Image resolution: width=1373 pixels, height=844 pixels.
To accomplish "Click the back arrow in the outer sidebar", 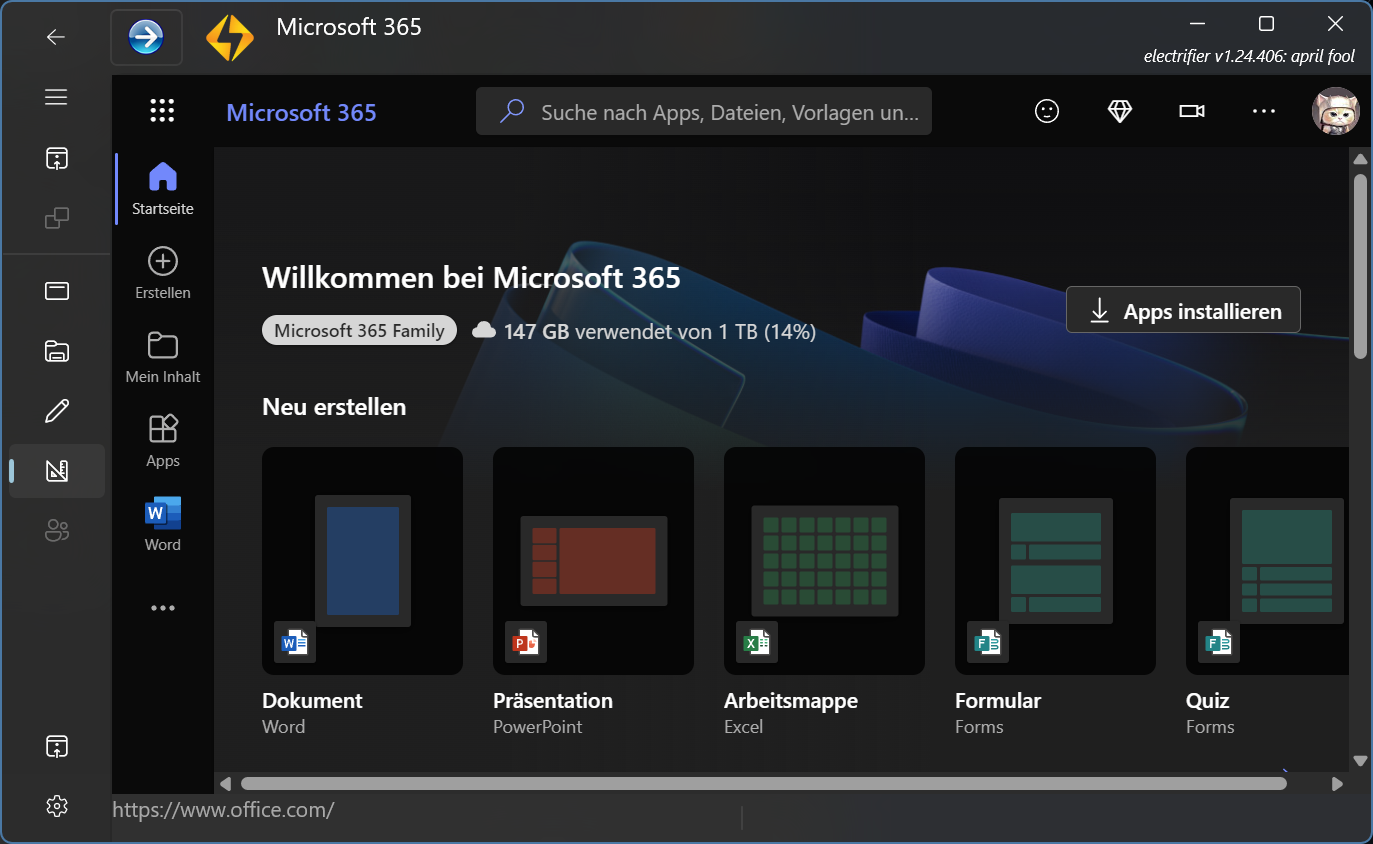I will coord(56,37).
